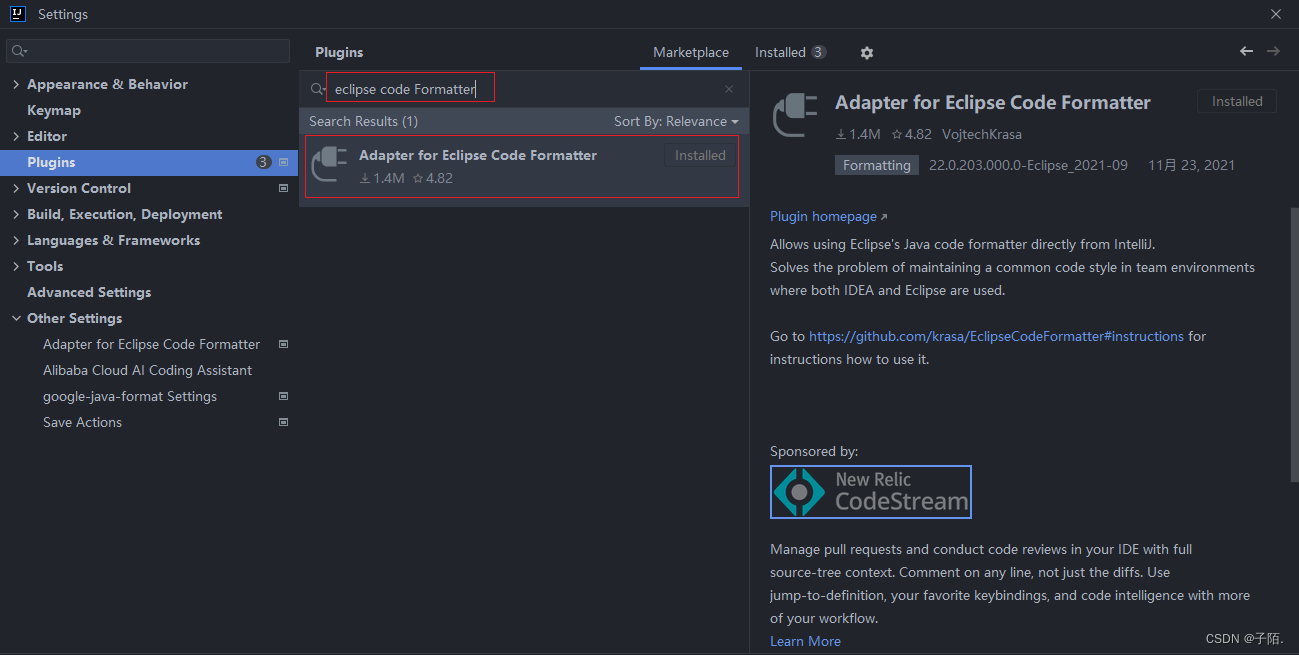Clear the plugin search with X icon
Screen dimensions: 1299x655
tap(729, 89)
